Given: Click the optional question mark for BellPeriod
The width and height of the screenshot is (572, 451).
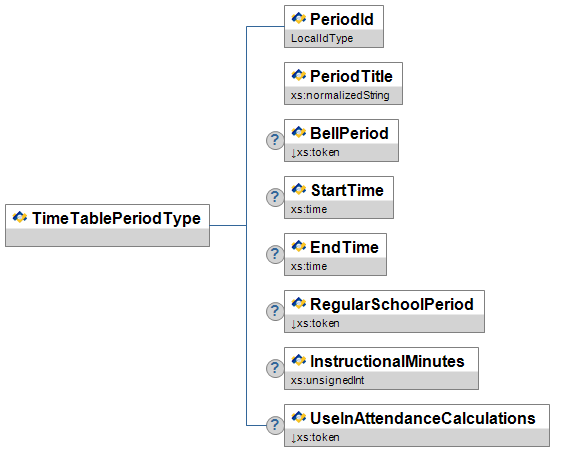Looking at the screenshot, I should [275, 140].
